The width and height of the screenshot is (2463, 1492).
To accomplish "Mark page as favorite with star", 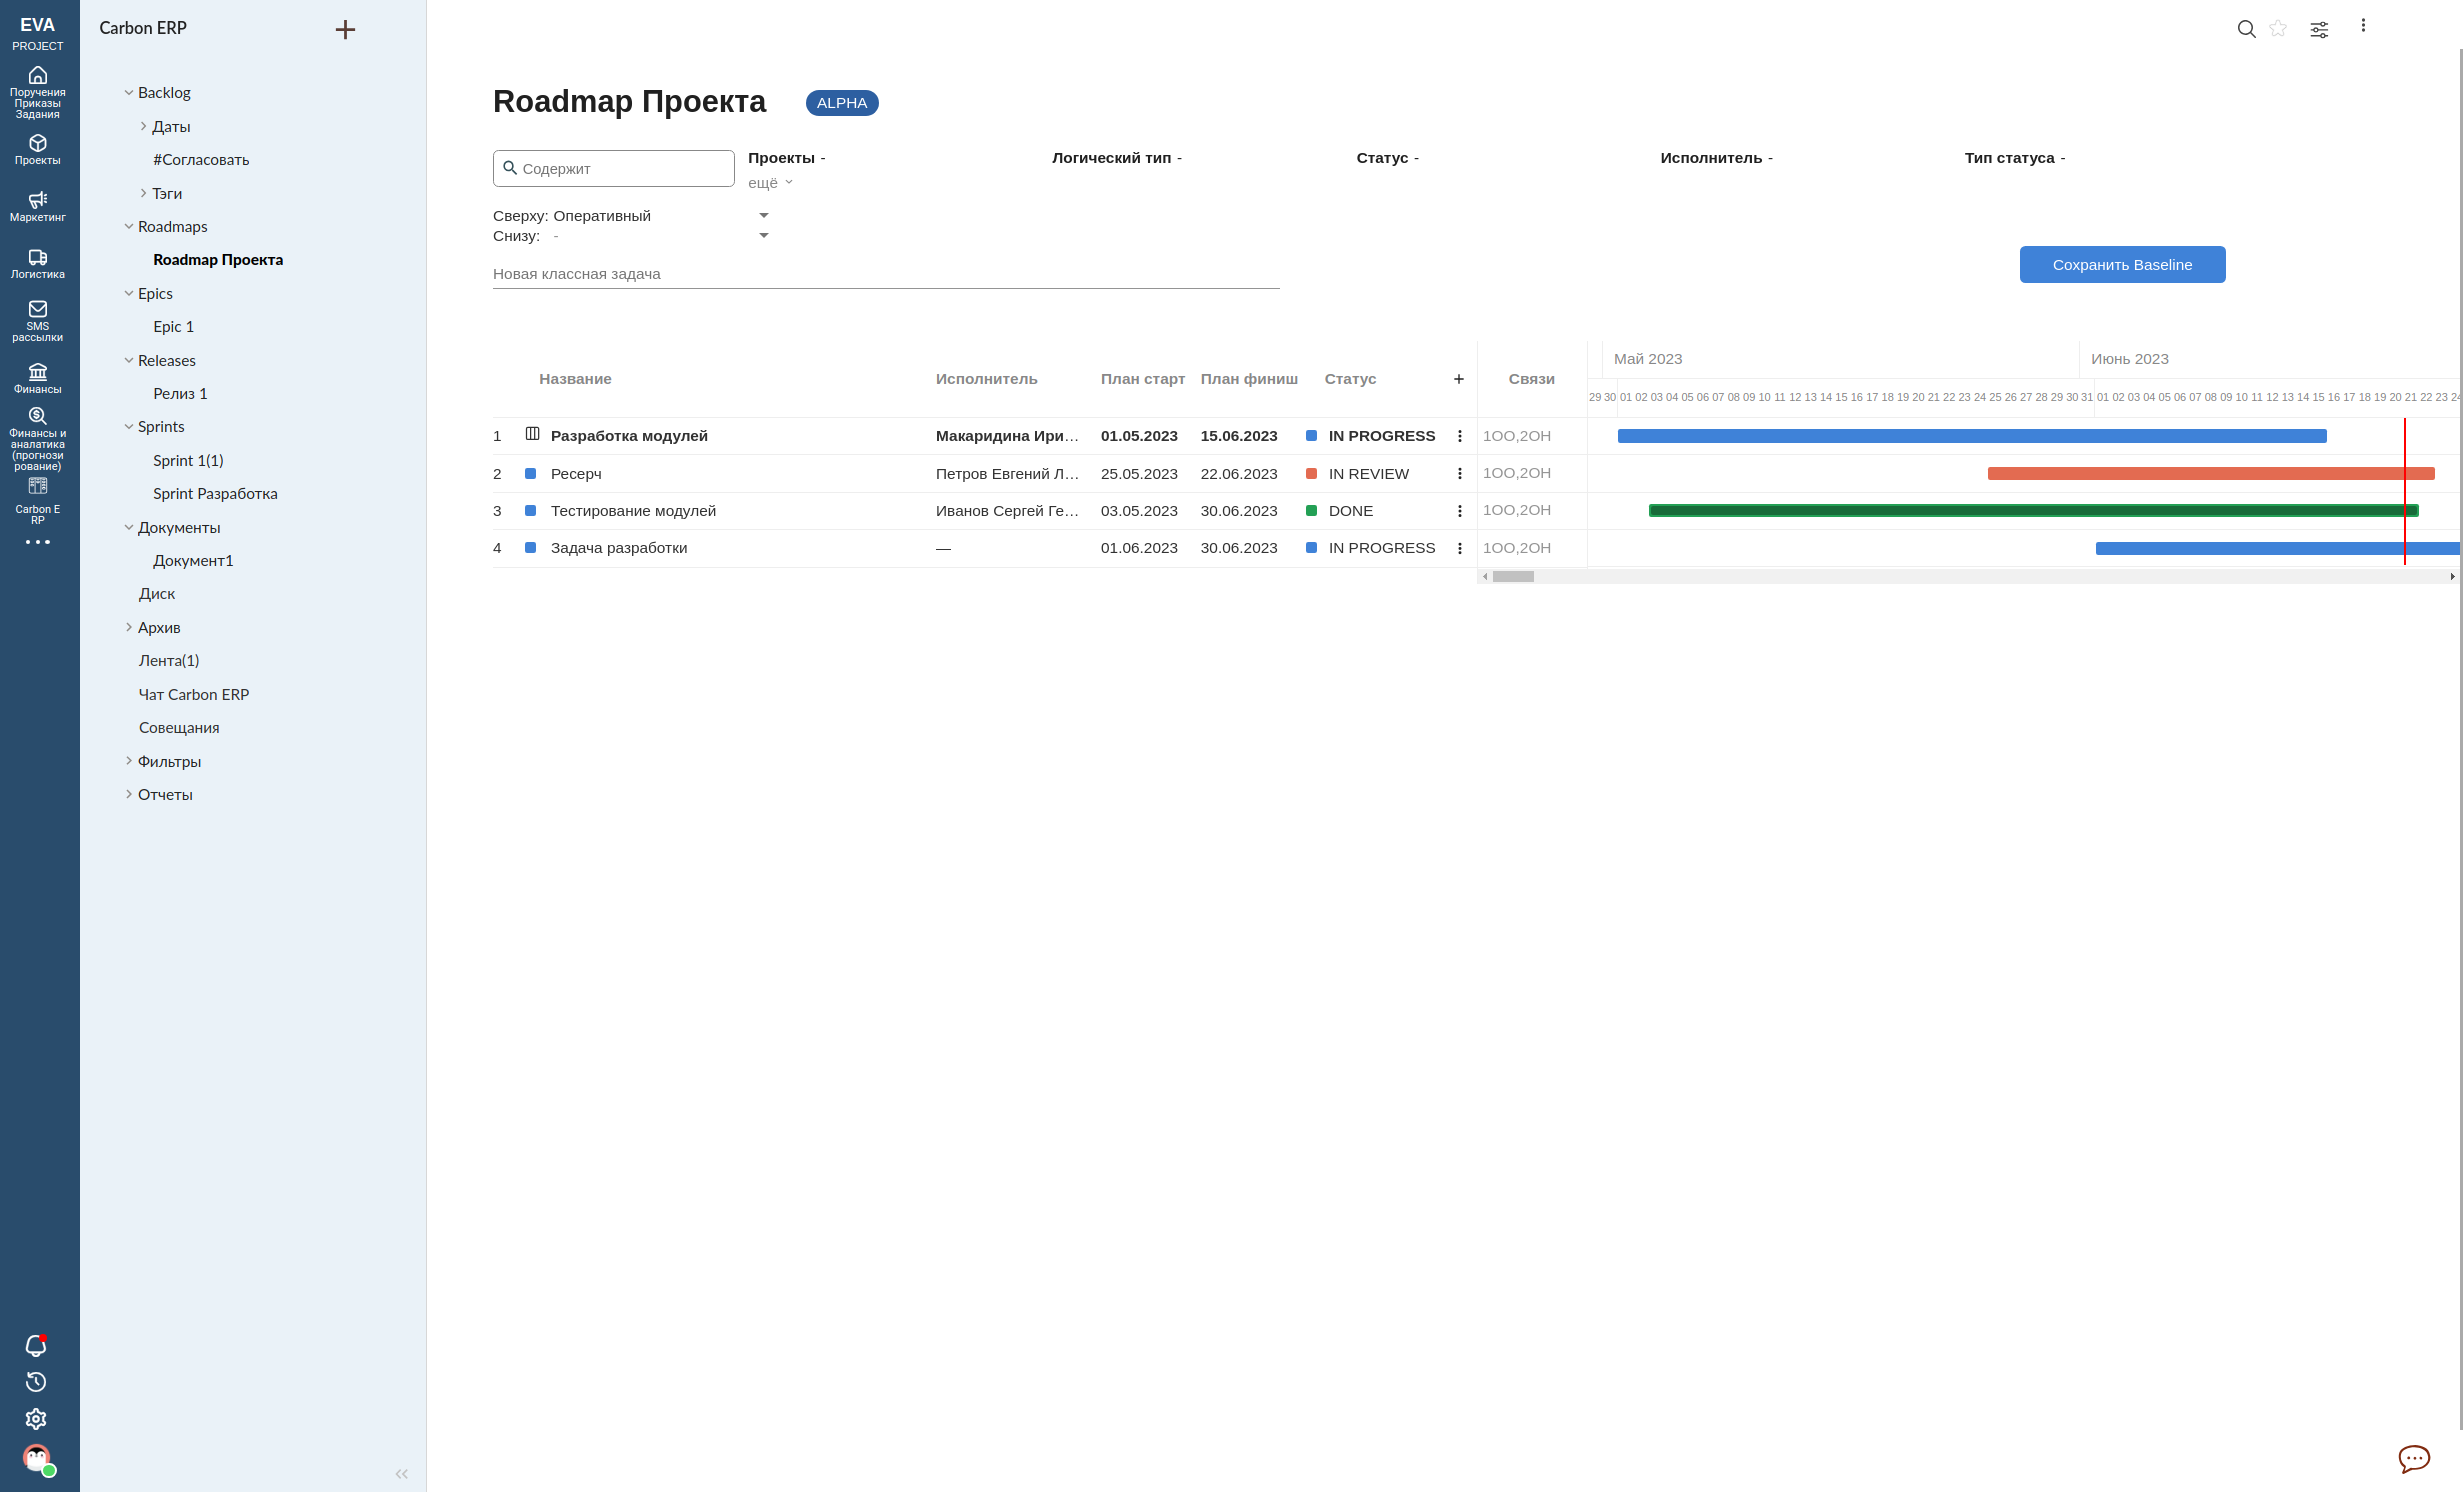I will tap(2278, 29).
